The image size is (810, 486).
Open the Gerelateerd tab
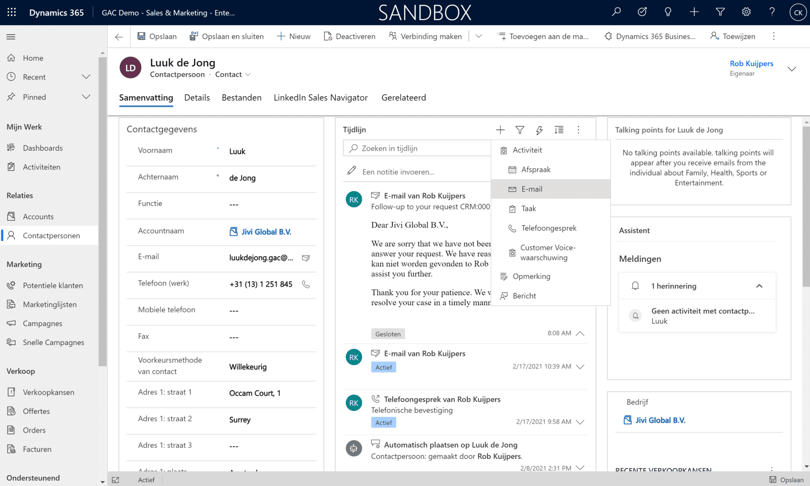tap(403, 98)
